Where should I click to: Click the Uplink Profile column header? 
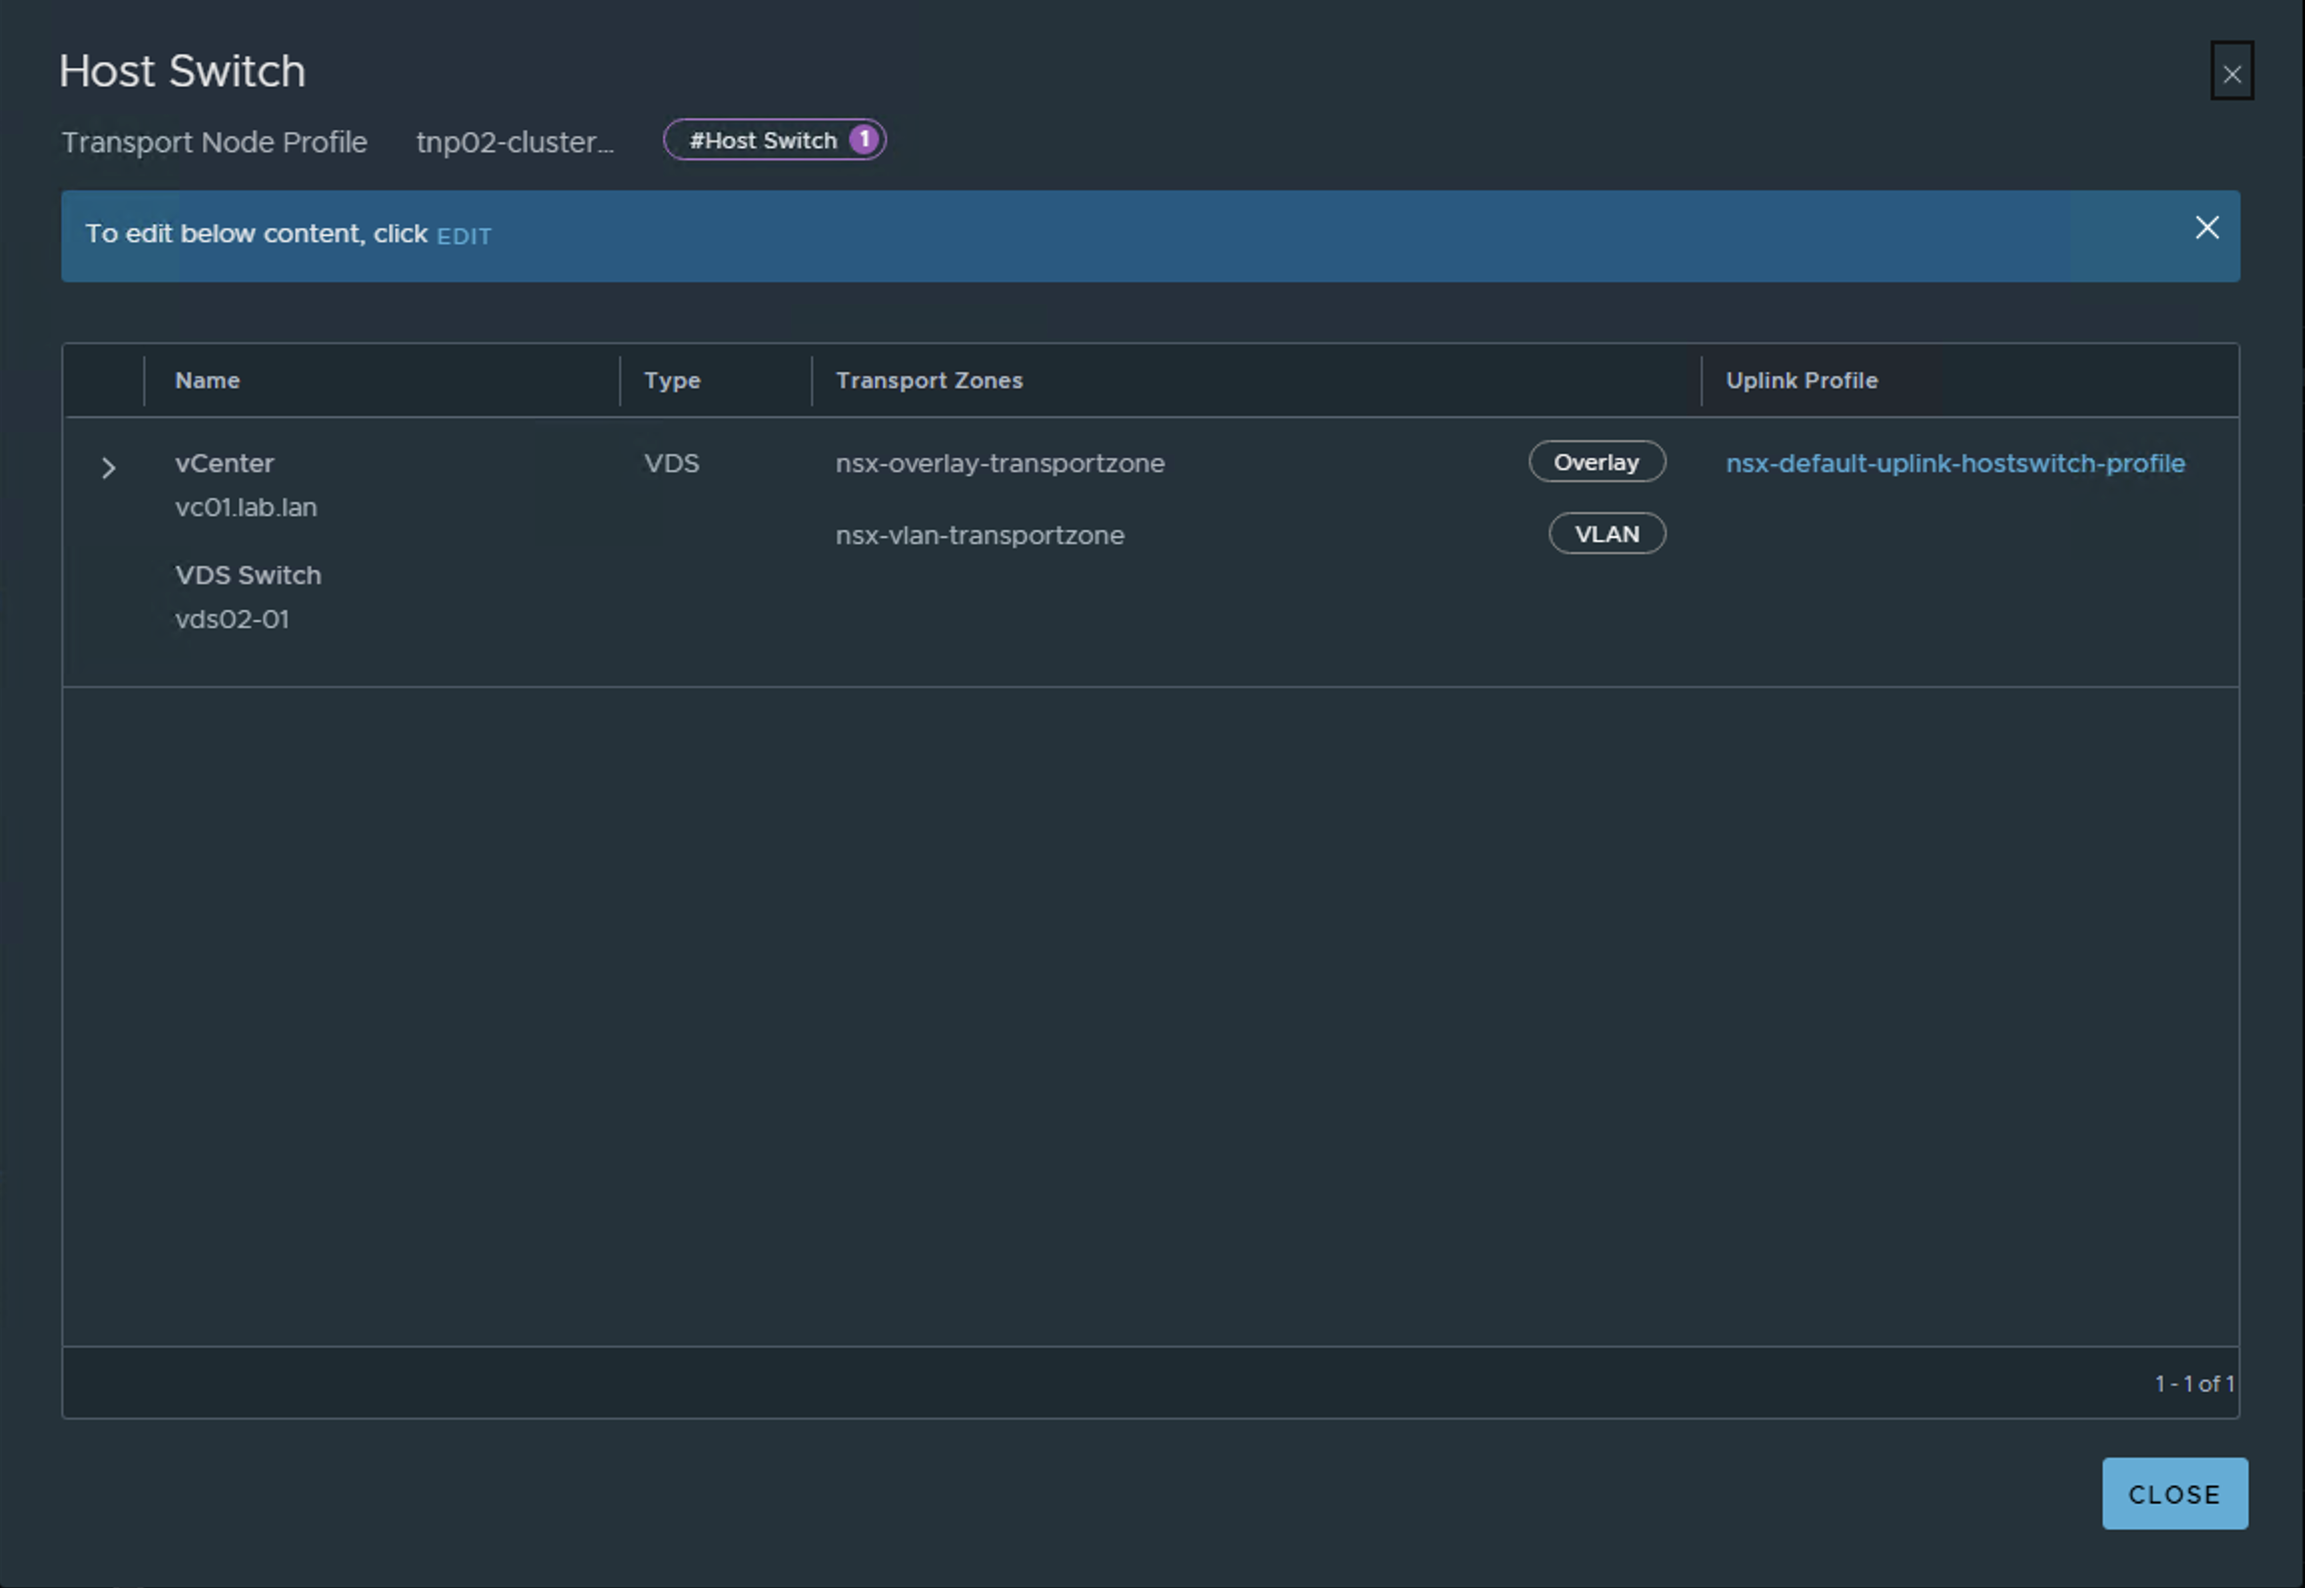(1801, 381)
